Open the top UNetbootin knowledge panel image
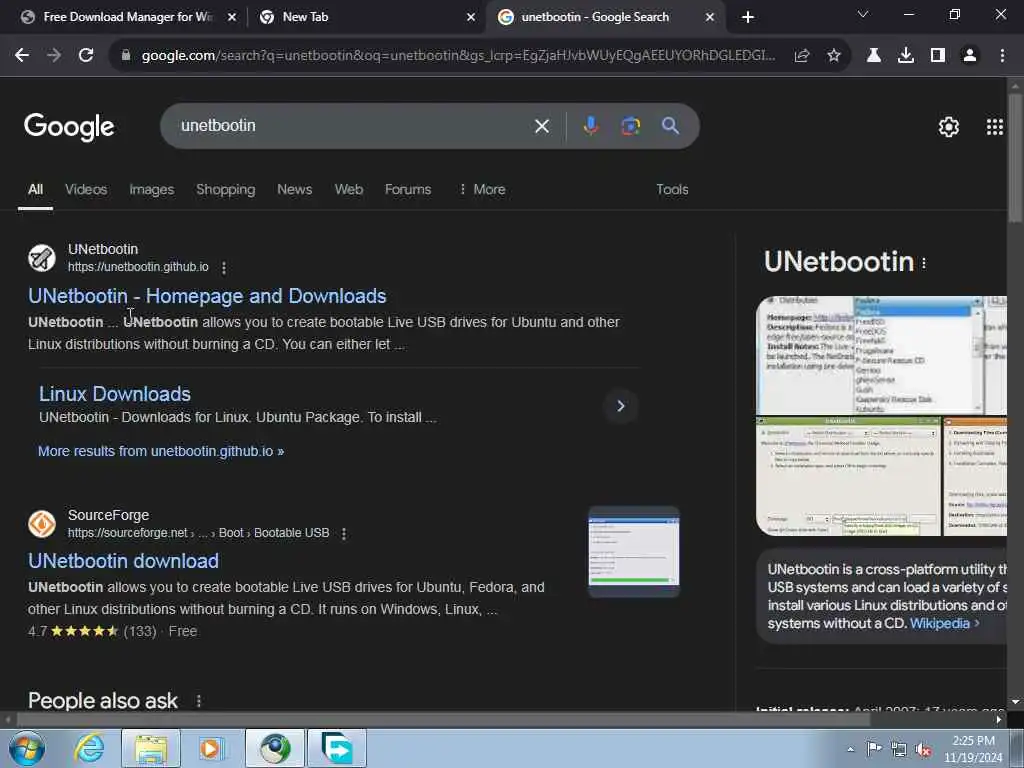The width and height of the screenshot is (1024, 768). pos(881,355)
